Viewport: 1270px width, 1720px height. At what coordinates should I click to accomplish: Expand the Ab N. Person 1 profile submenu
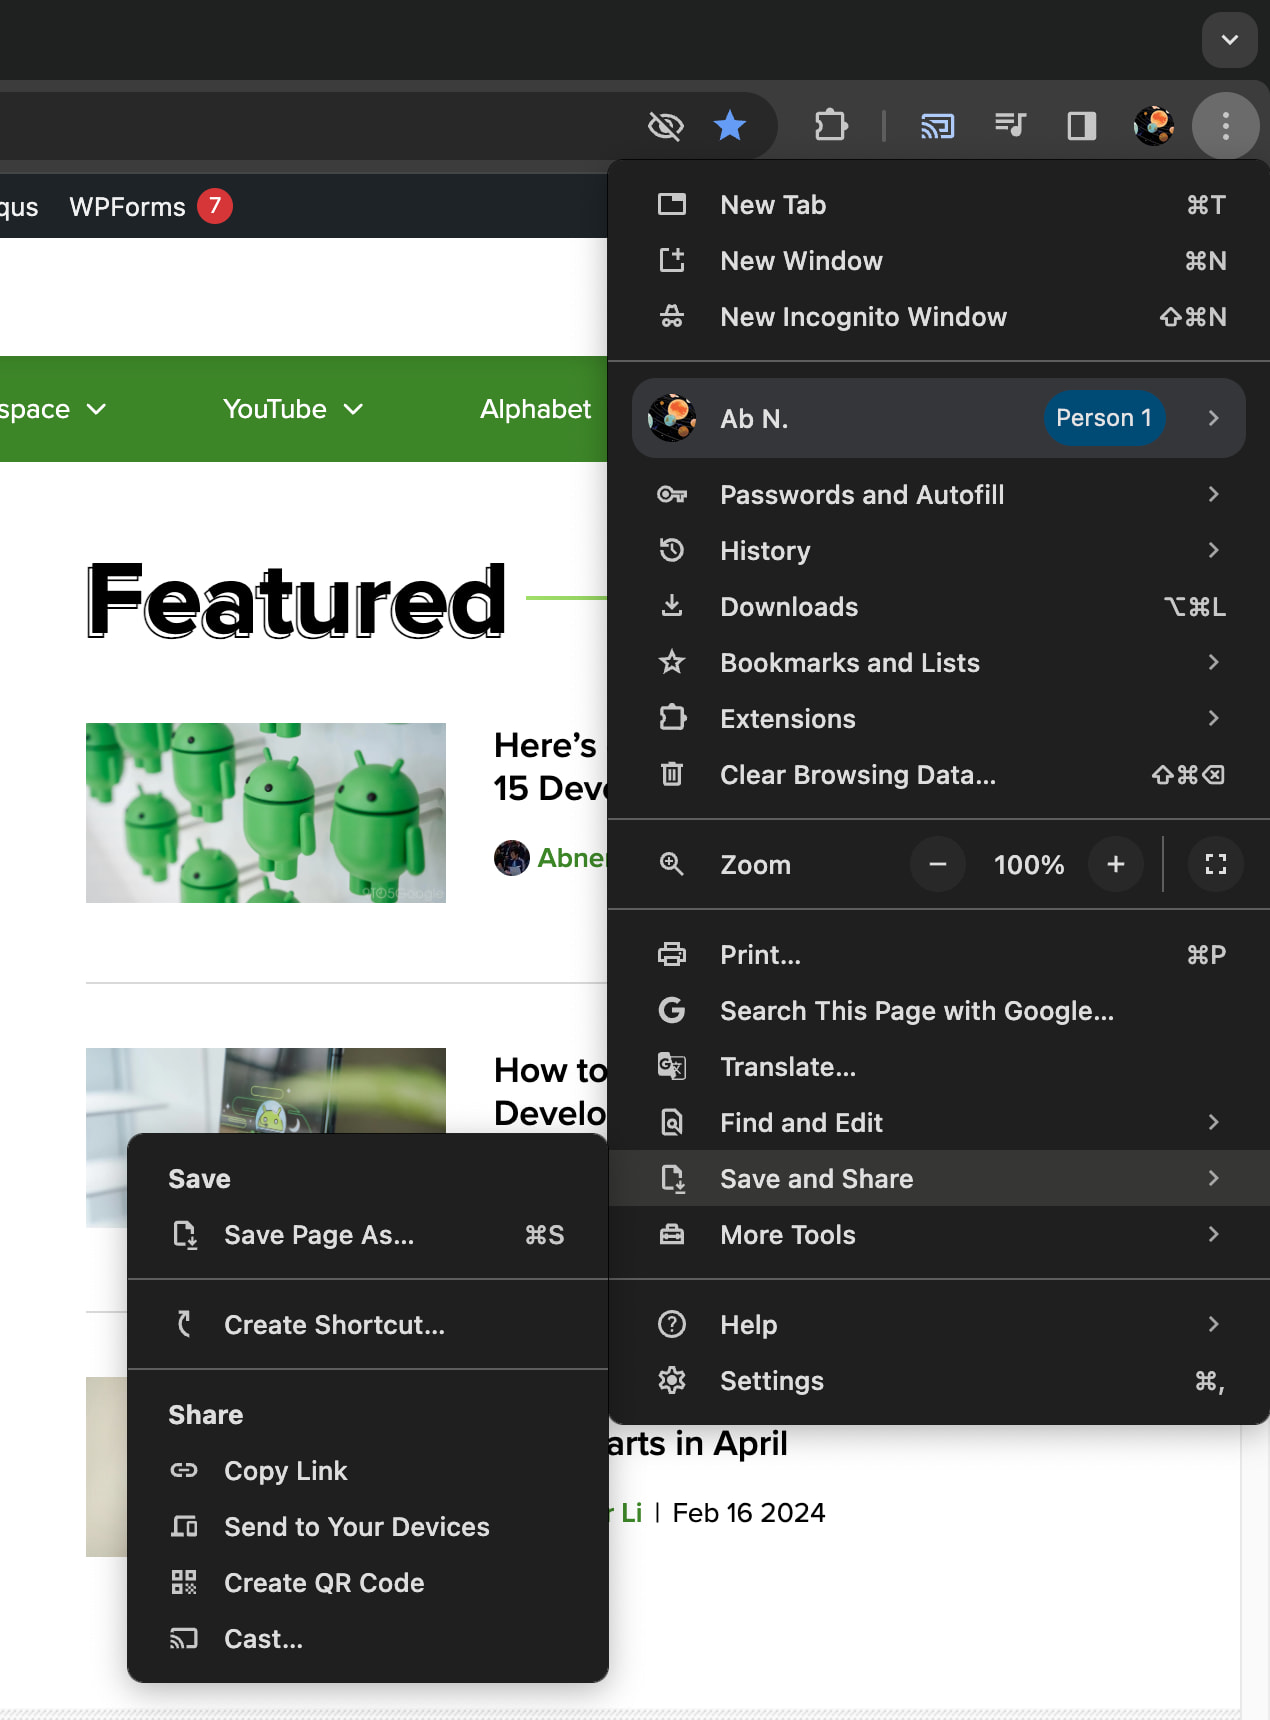(938, 418)
